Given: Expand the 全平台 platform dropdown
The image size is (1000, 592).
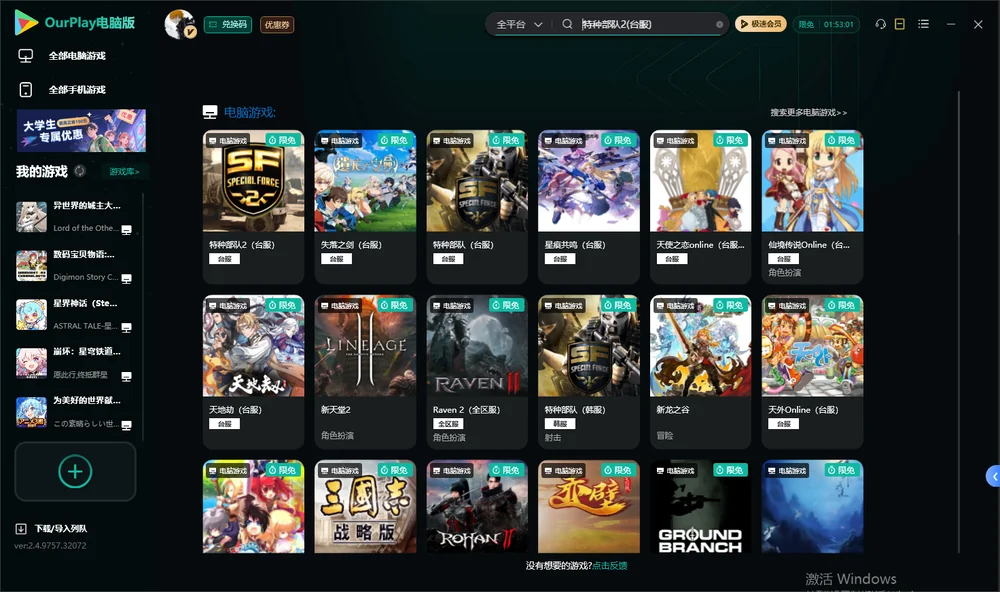Looking at the screenshot, I should (519, 24).
